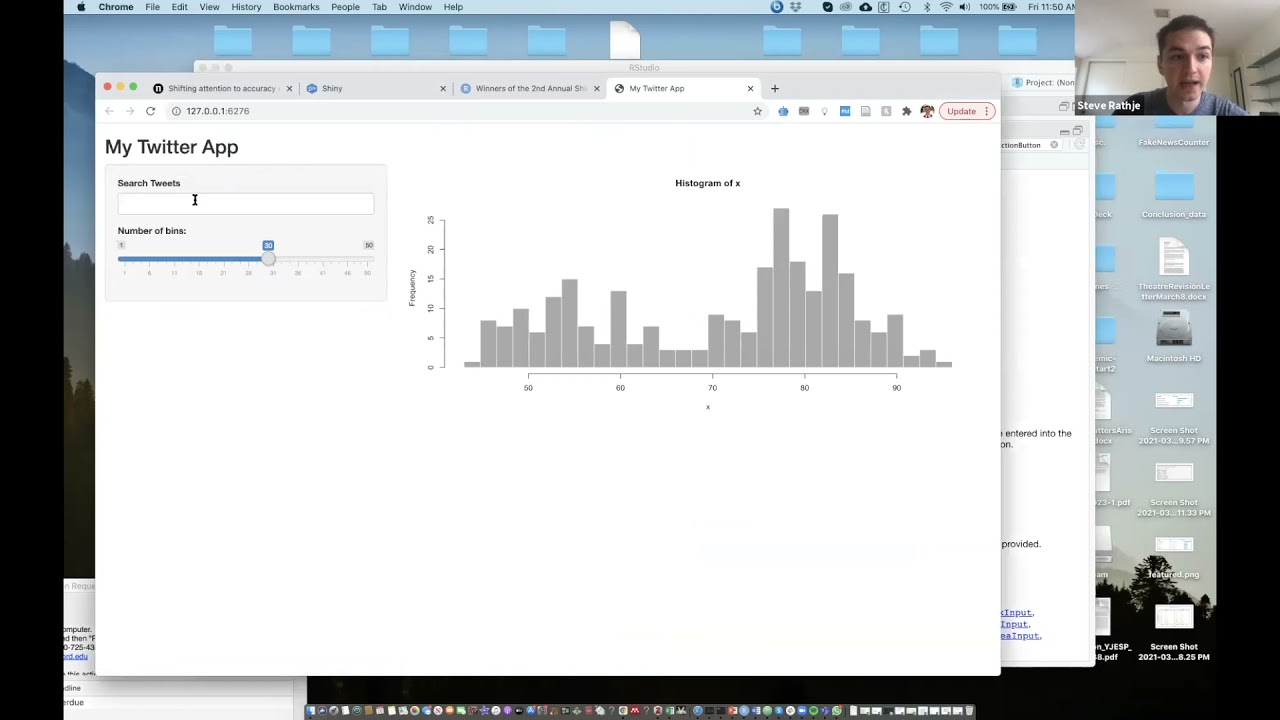Click the Number of bins slider handle
Image resolution: width=1280 pixels, height=720 pixels.
pyautogui.click(x=268, y=259)
